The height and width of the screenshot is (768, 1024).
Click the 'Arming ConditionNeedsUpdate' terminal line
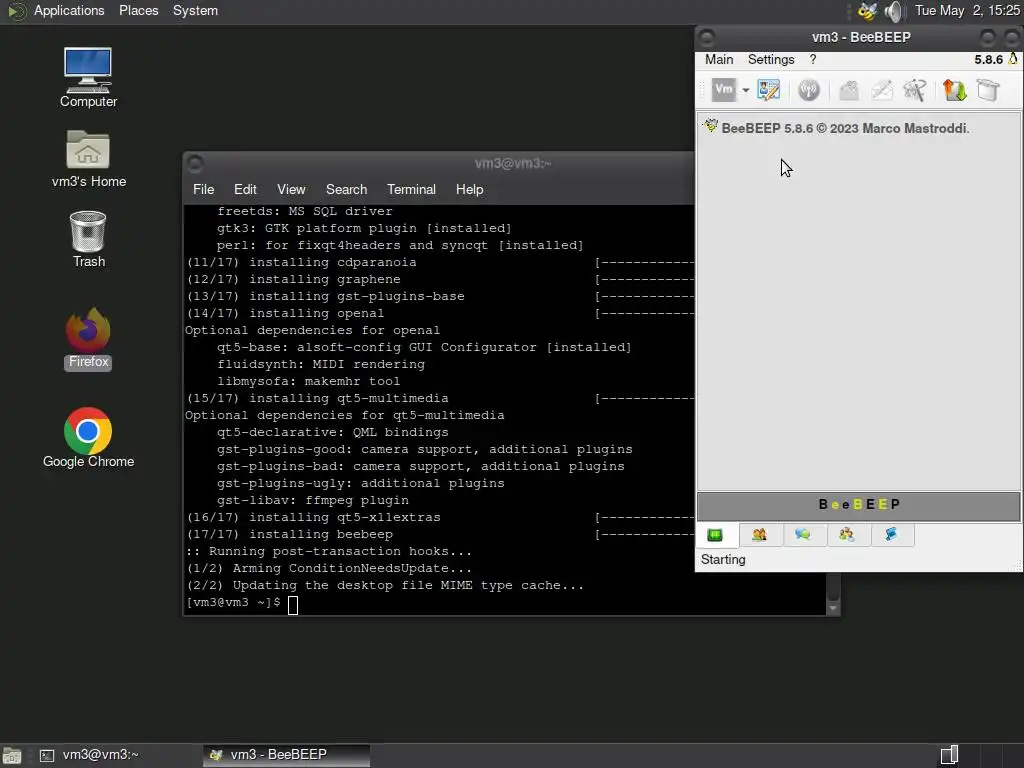[x=329, y=568]
